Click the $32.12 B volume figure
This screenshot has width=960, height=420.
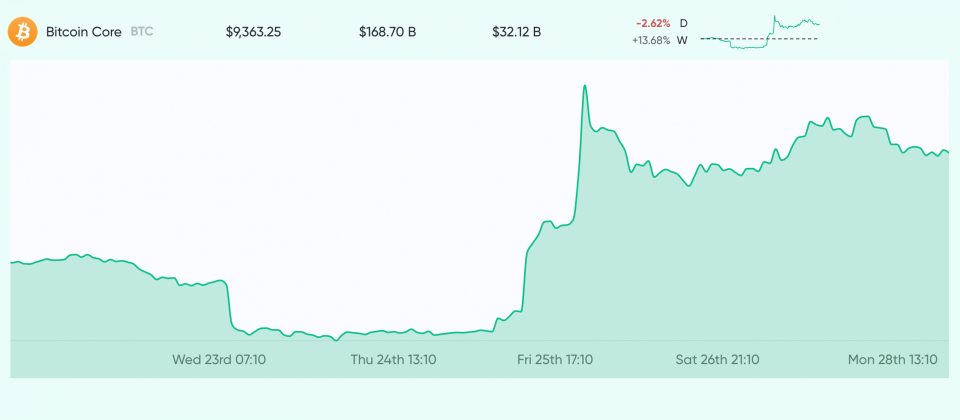pos(516,32)
